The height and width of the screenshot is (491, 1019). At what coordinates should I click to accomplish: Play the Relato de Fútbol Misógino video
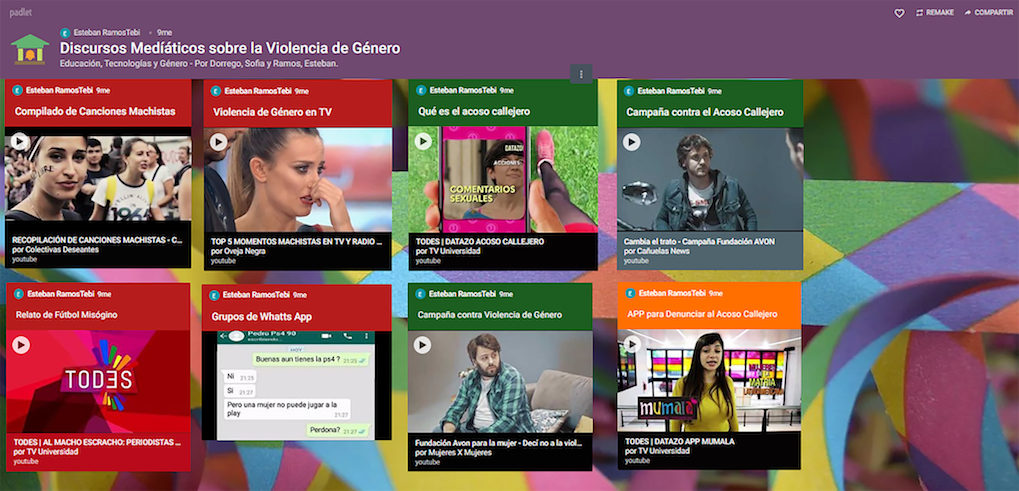pos(21,345)
